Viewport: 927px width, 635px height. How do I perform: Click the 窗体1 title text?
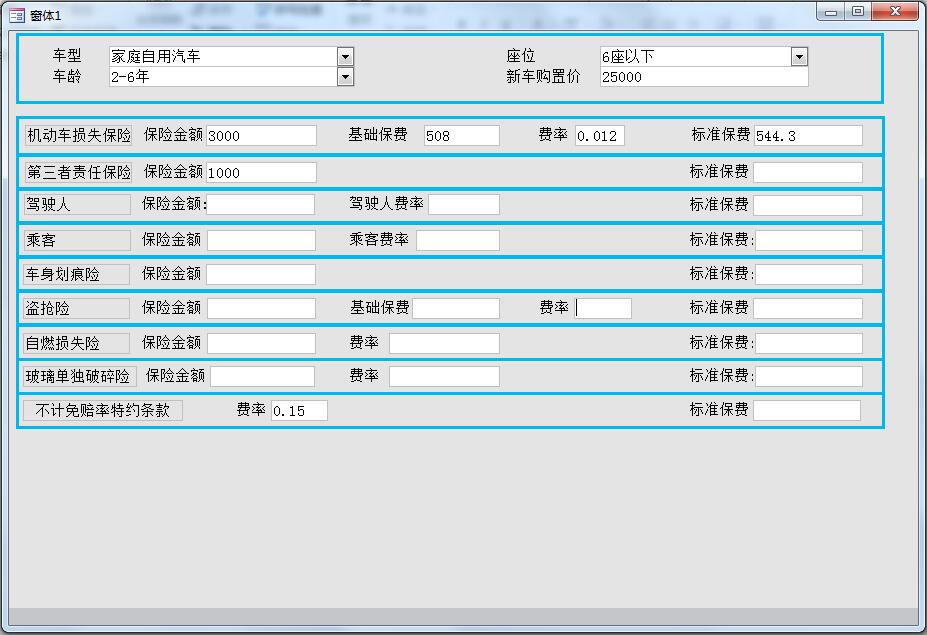pyautogui.click(x=46, y=16)
